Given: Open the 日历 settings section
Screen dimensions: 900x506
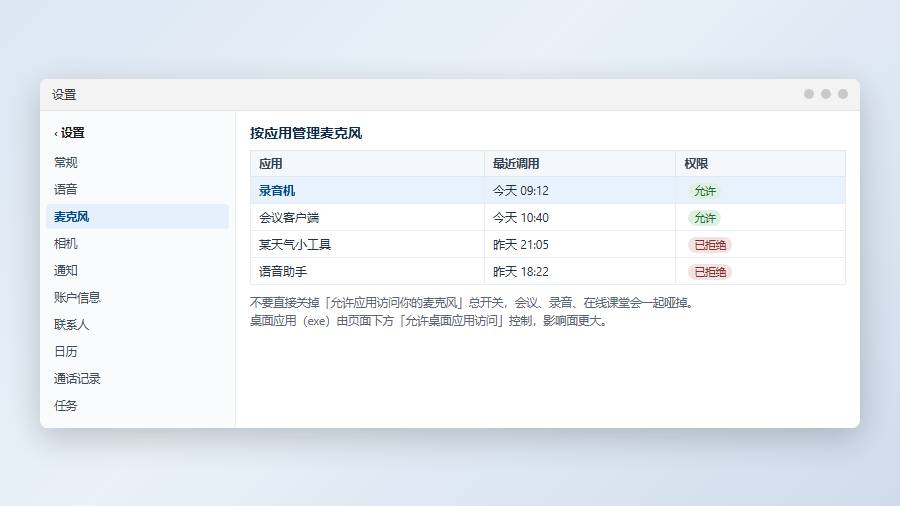Looking at the screenshot, I should click(x=137, y=351).
